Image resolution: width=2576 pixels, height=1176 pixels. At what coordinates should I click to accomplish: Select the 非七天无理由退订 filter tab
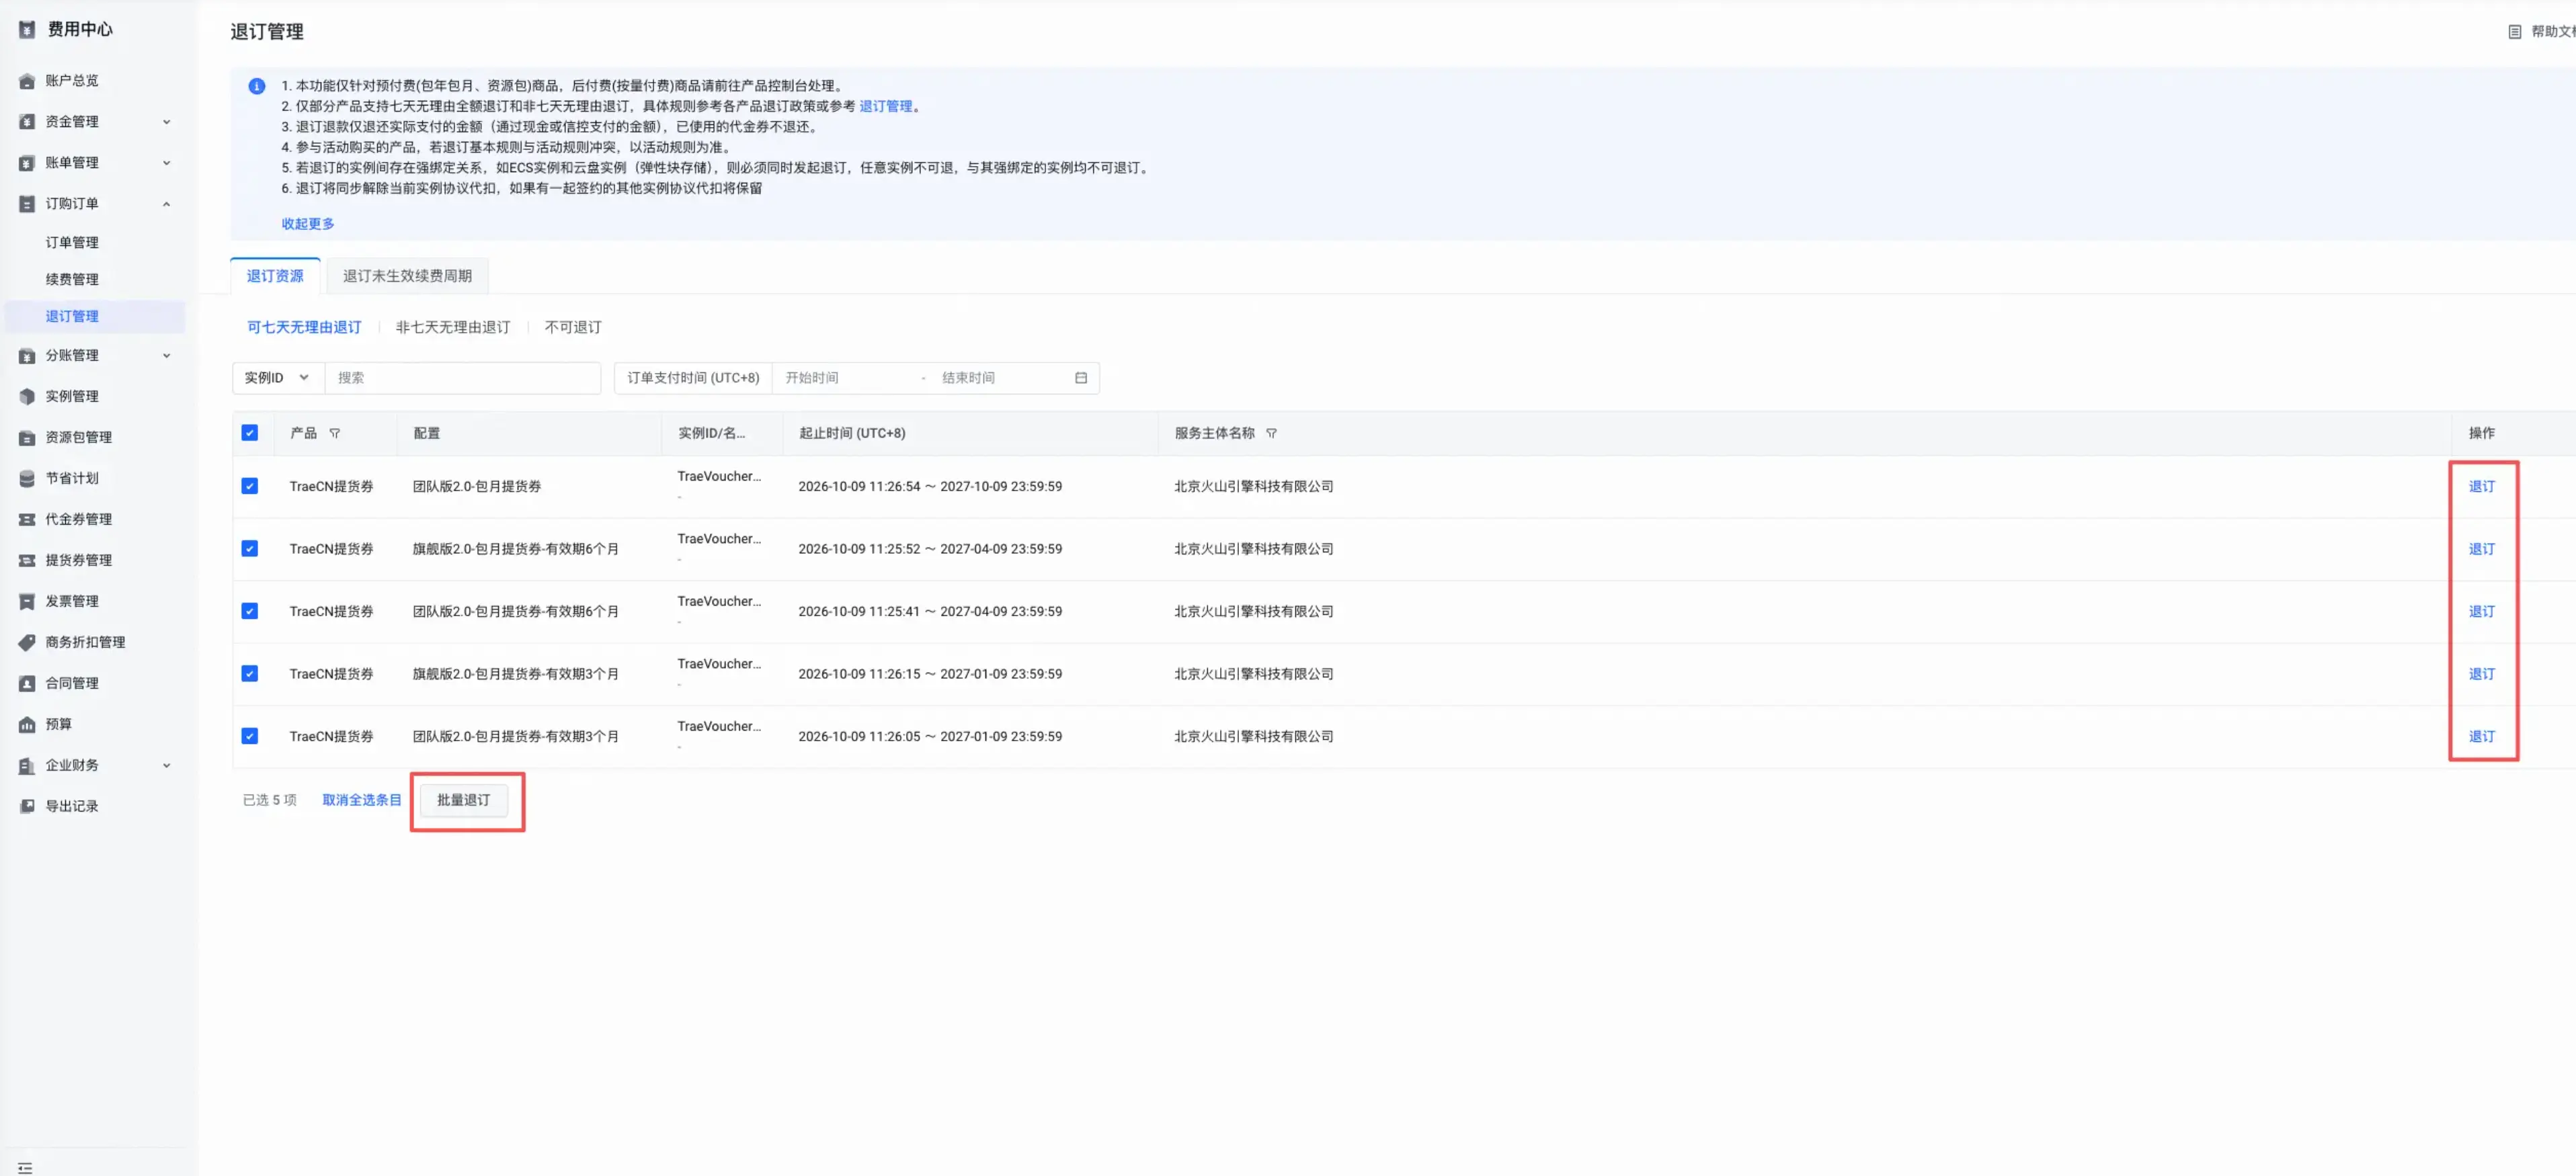coord(453,328)
